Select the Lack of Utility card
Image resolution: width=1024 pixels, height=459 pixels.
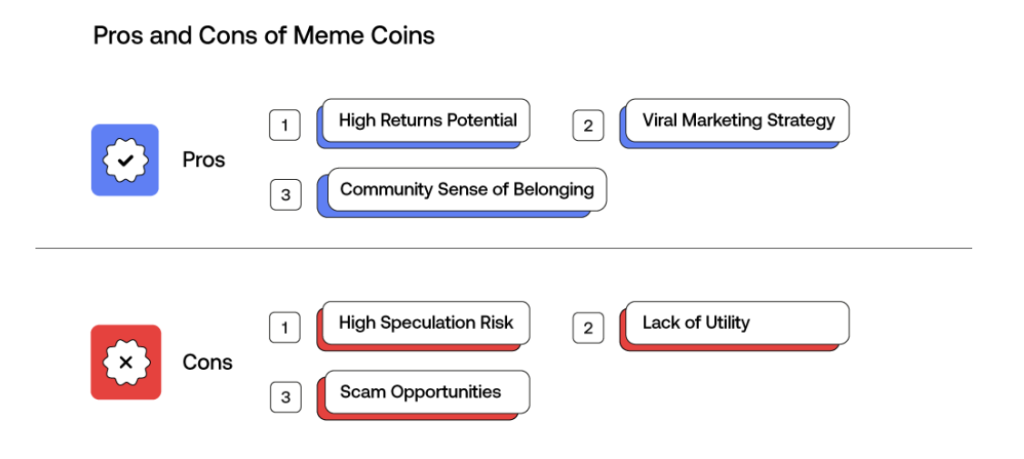(738, 322)
